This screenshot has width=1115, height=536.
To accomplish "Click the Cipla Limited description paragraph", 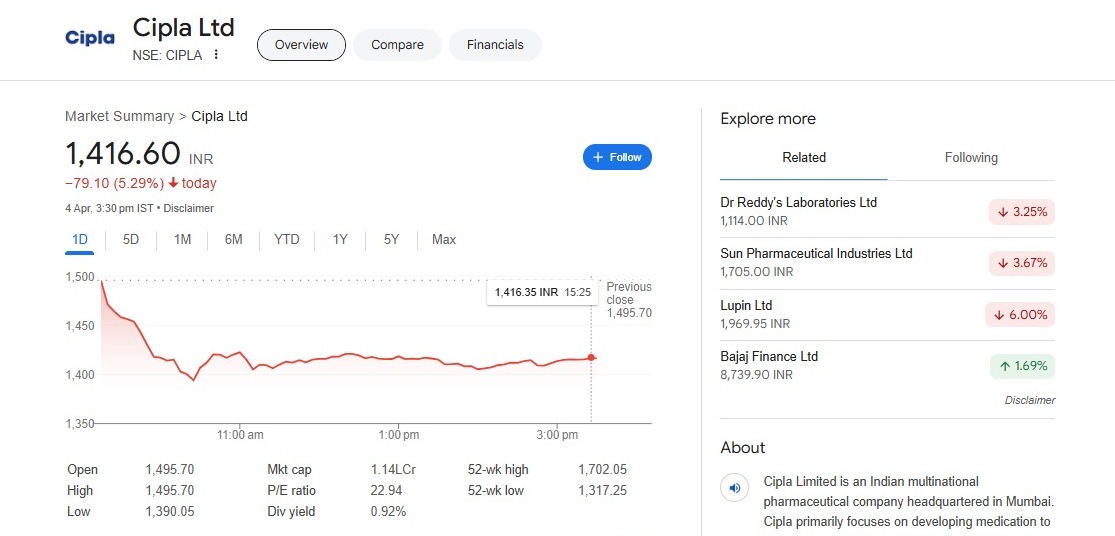I will point(908,502).
